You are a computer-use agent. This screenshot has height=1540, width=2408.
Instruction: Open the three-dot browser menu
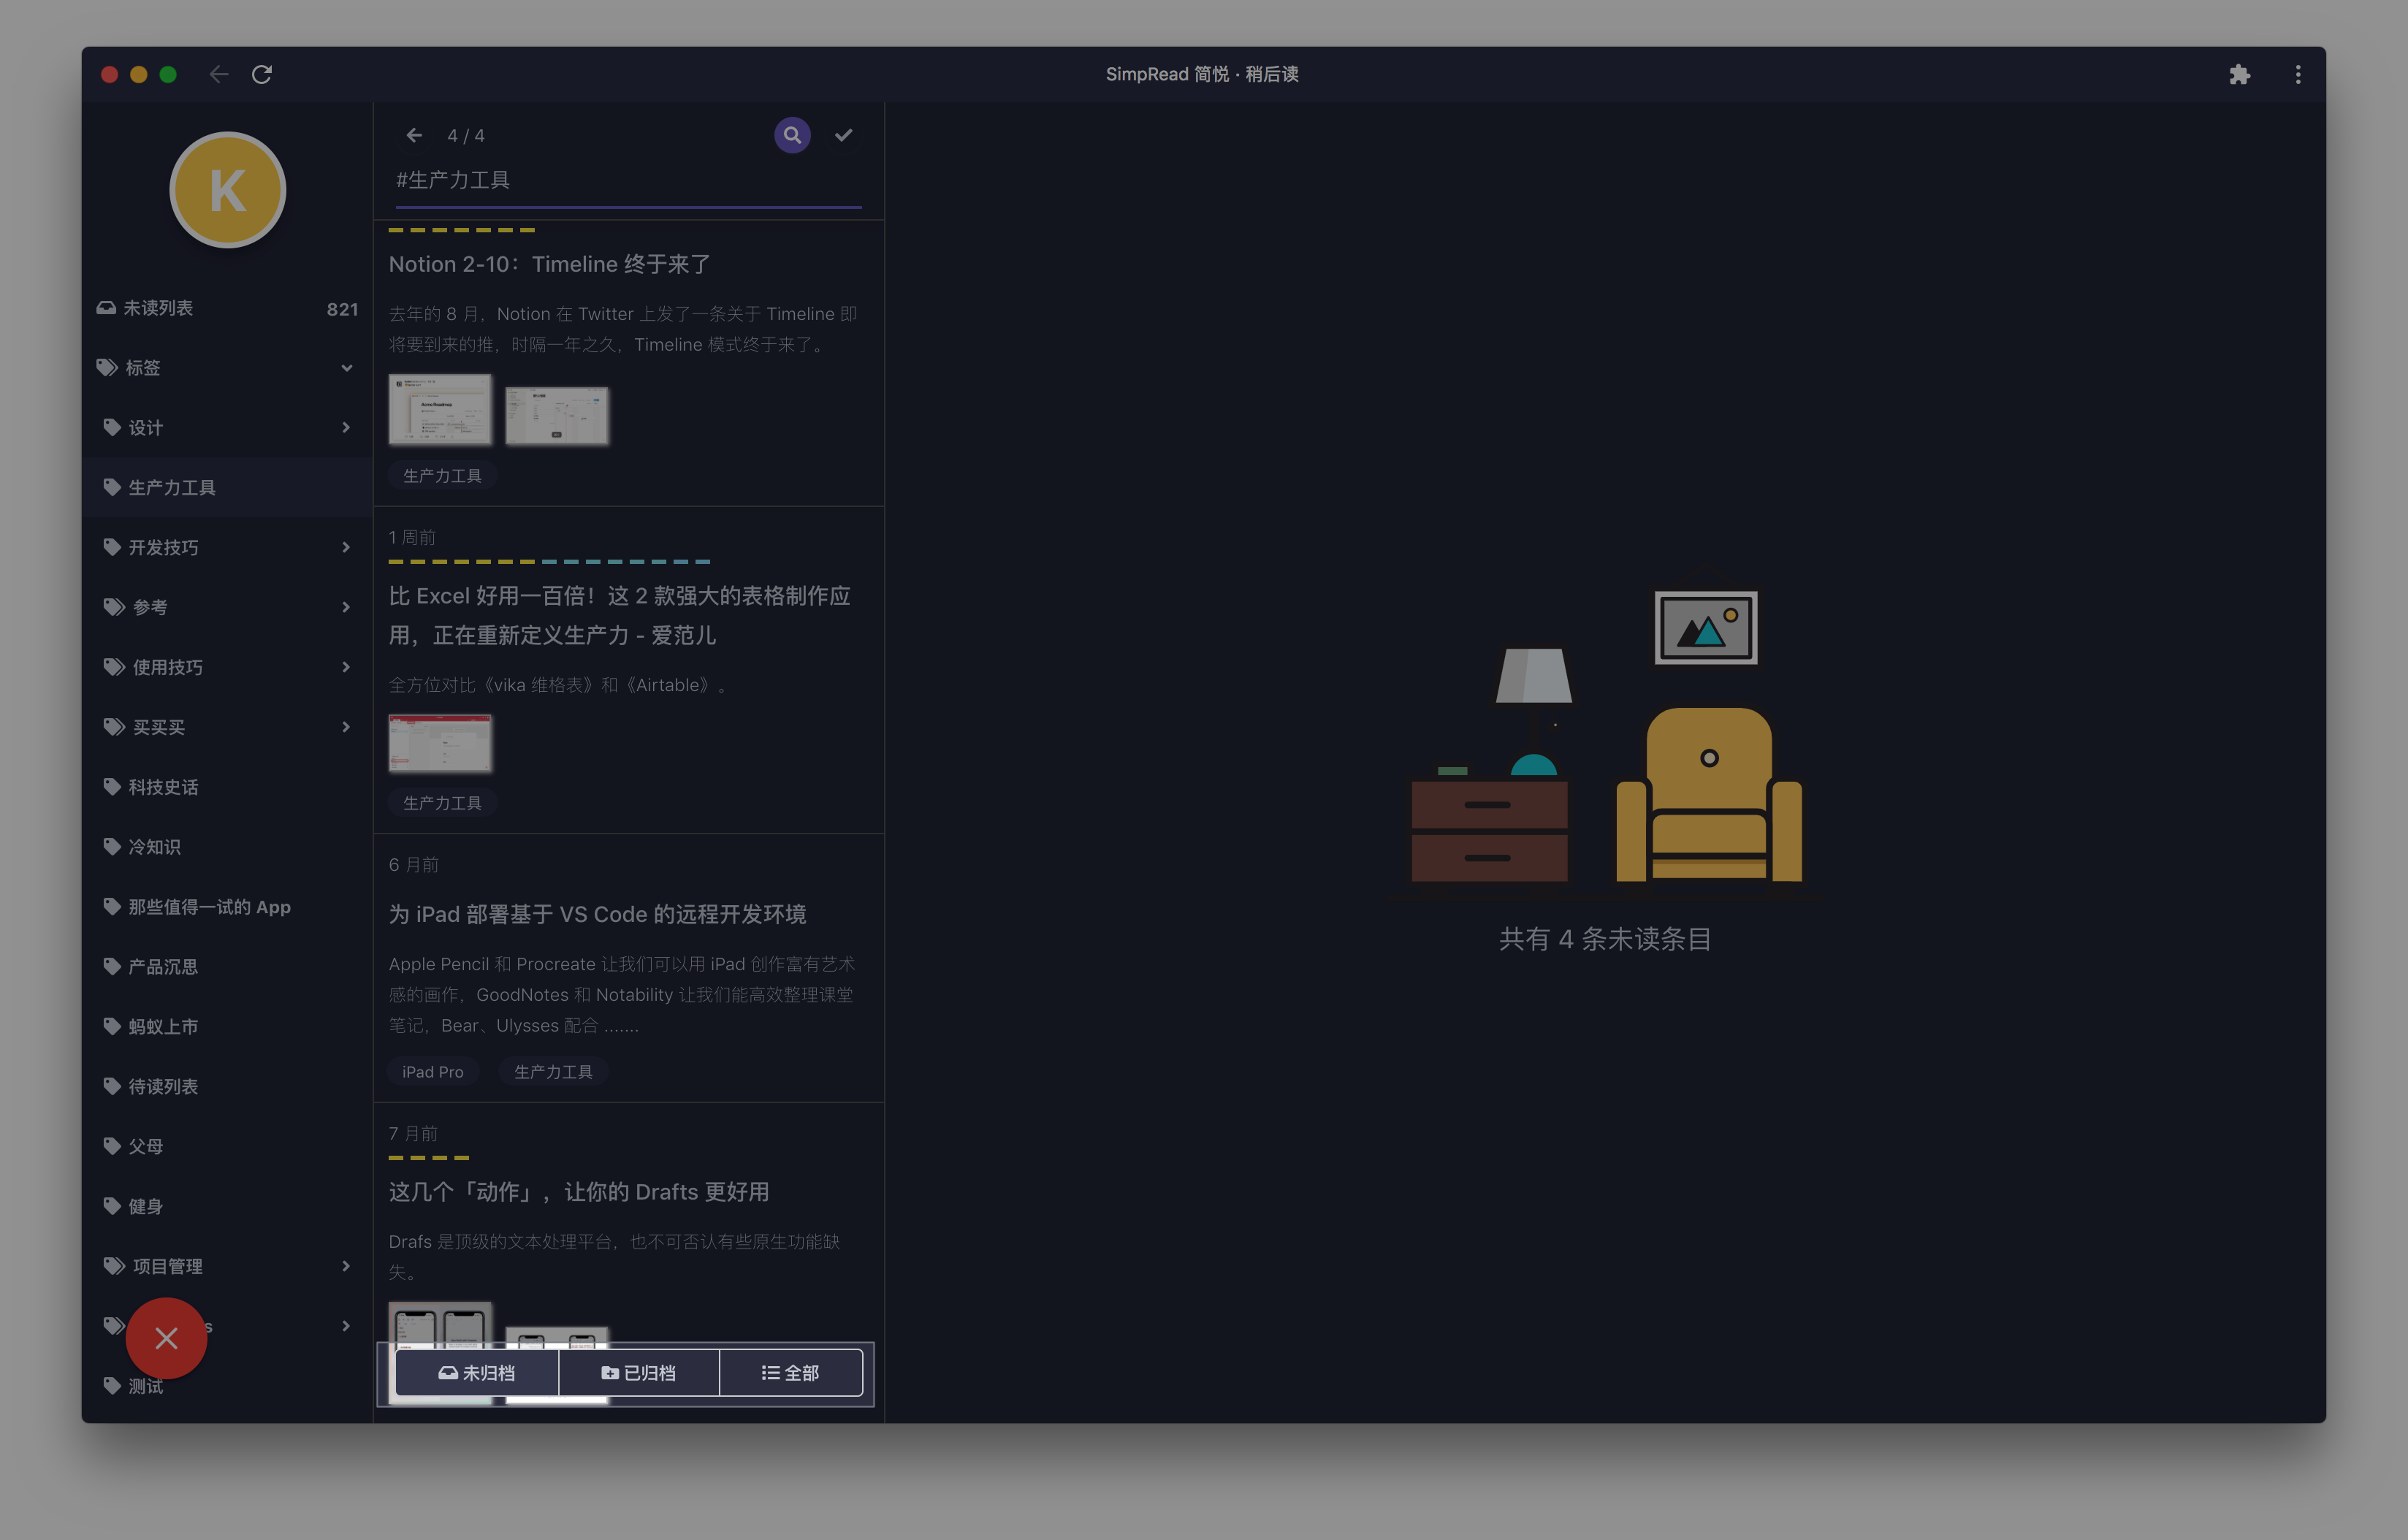click(x=2297, y=74)
